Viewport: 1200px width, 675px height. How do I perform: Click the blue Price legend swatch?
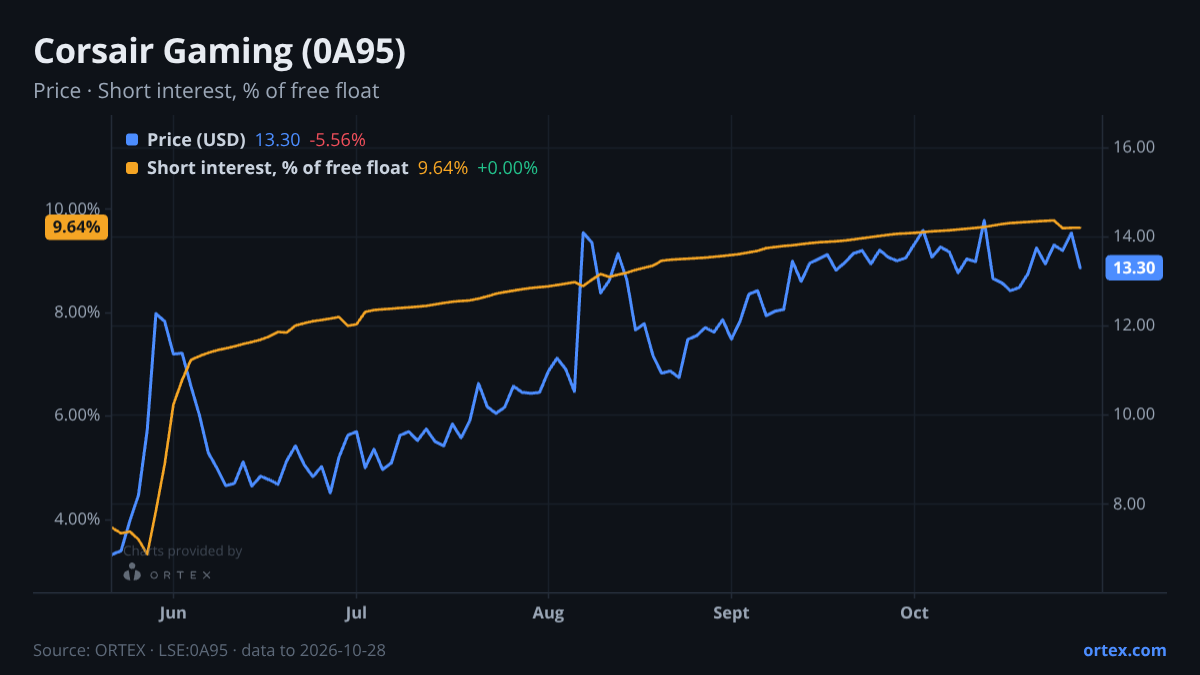tap(132, 140)
